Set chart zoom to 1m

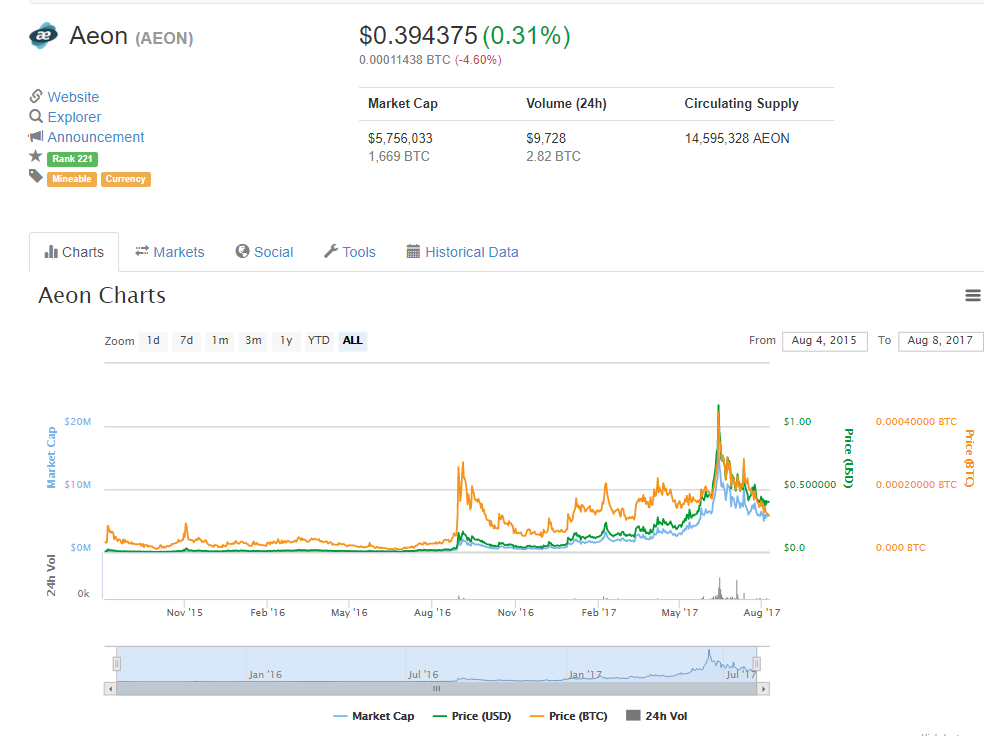[220, 341]
